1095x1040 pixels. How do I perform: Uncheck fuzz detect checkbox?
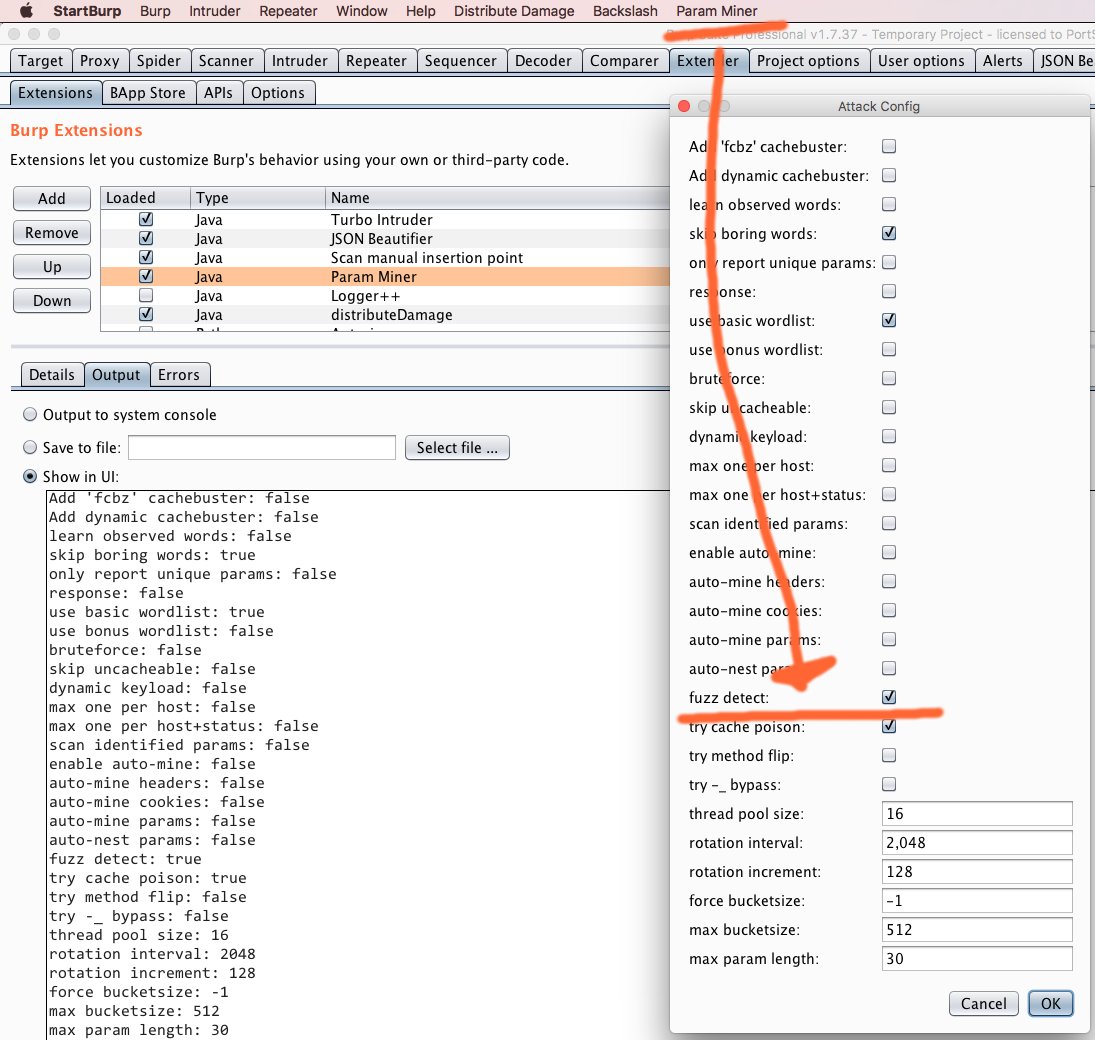(x=889, y=697)
